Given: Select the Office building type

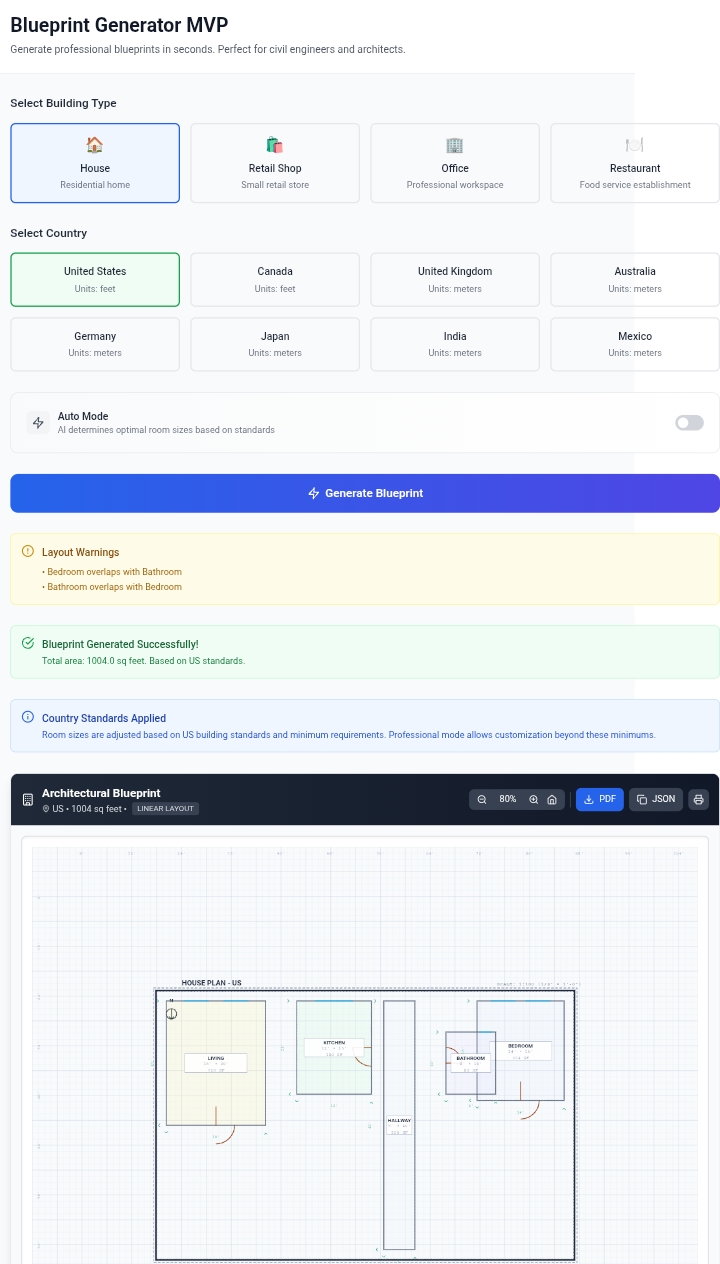Looking at the screenshot, I should [455, 163].
